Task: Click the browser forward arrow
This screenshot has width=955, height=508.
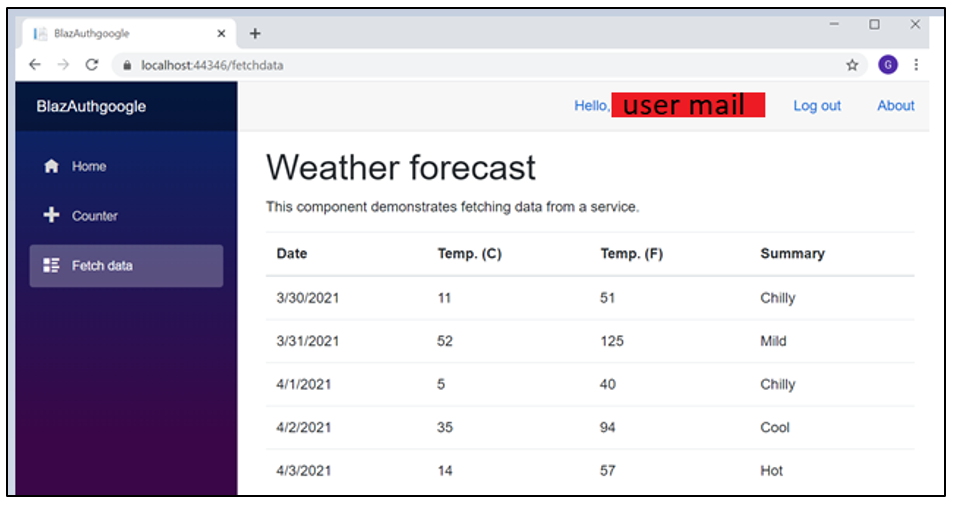Action: [63, 65]
